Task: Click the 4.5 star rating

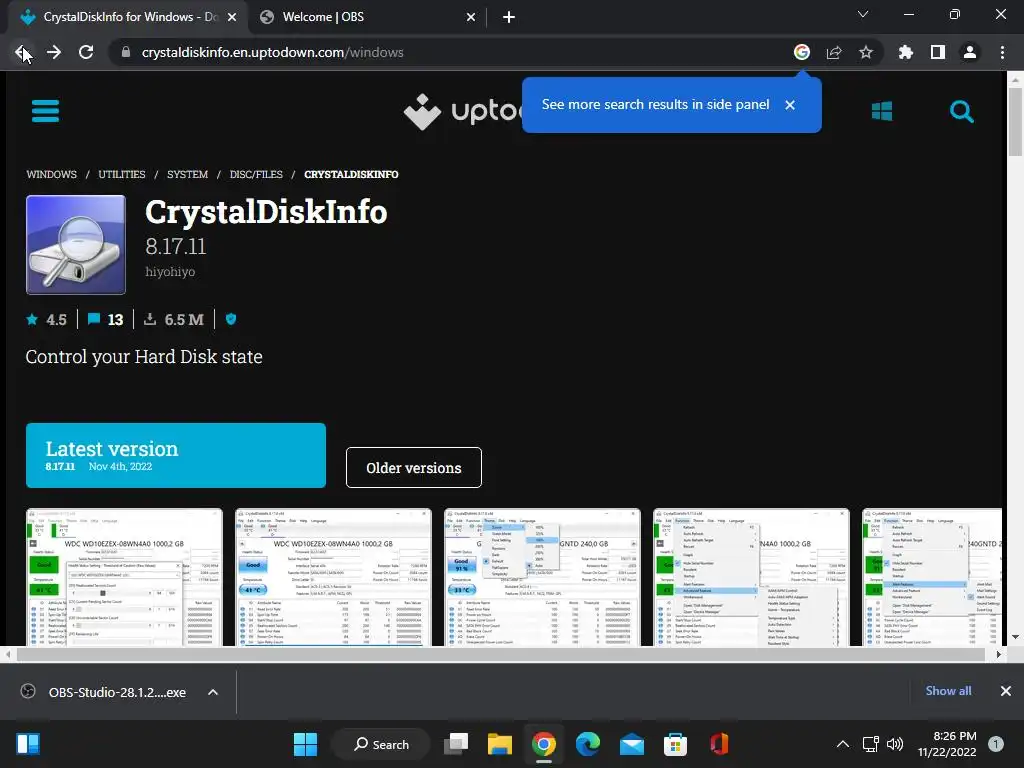Action: click(46, 319)
